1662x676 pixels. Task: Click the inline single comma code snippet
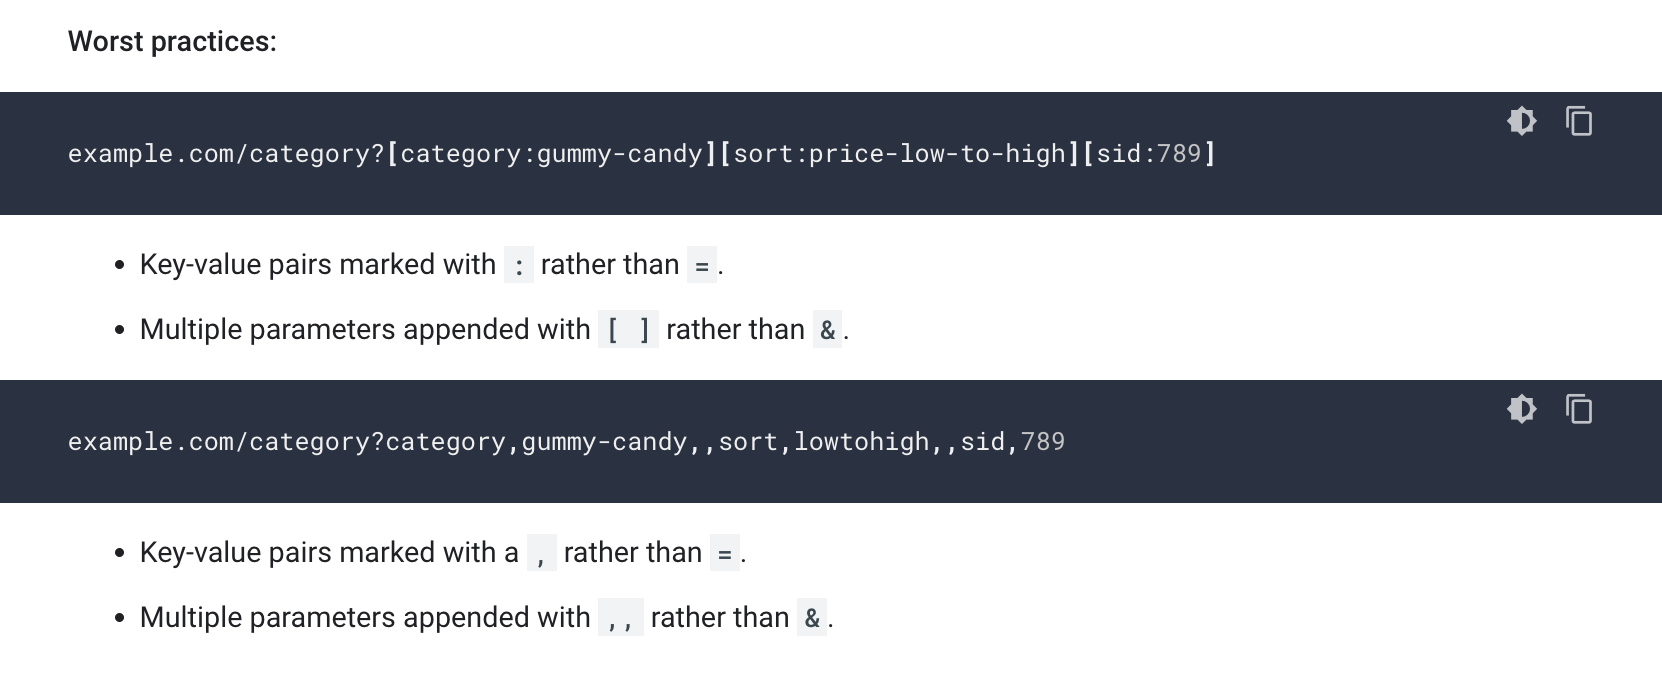coord(541,553)
